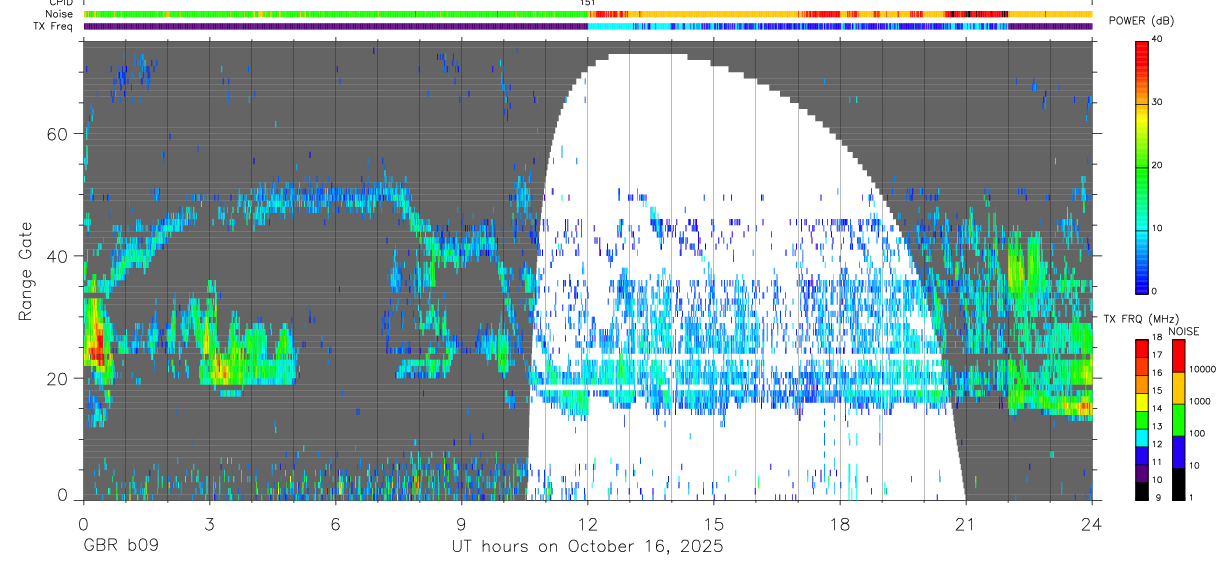Click the NOISE legend title
The width and height of the screenshot is (1228, 567).
point(1183,331)
